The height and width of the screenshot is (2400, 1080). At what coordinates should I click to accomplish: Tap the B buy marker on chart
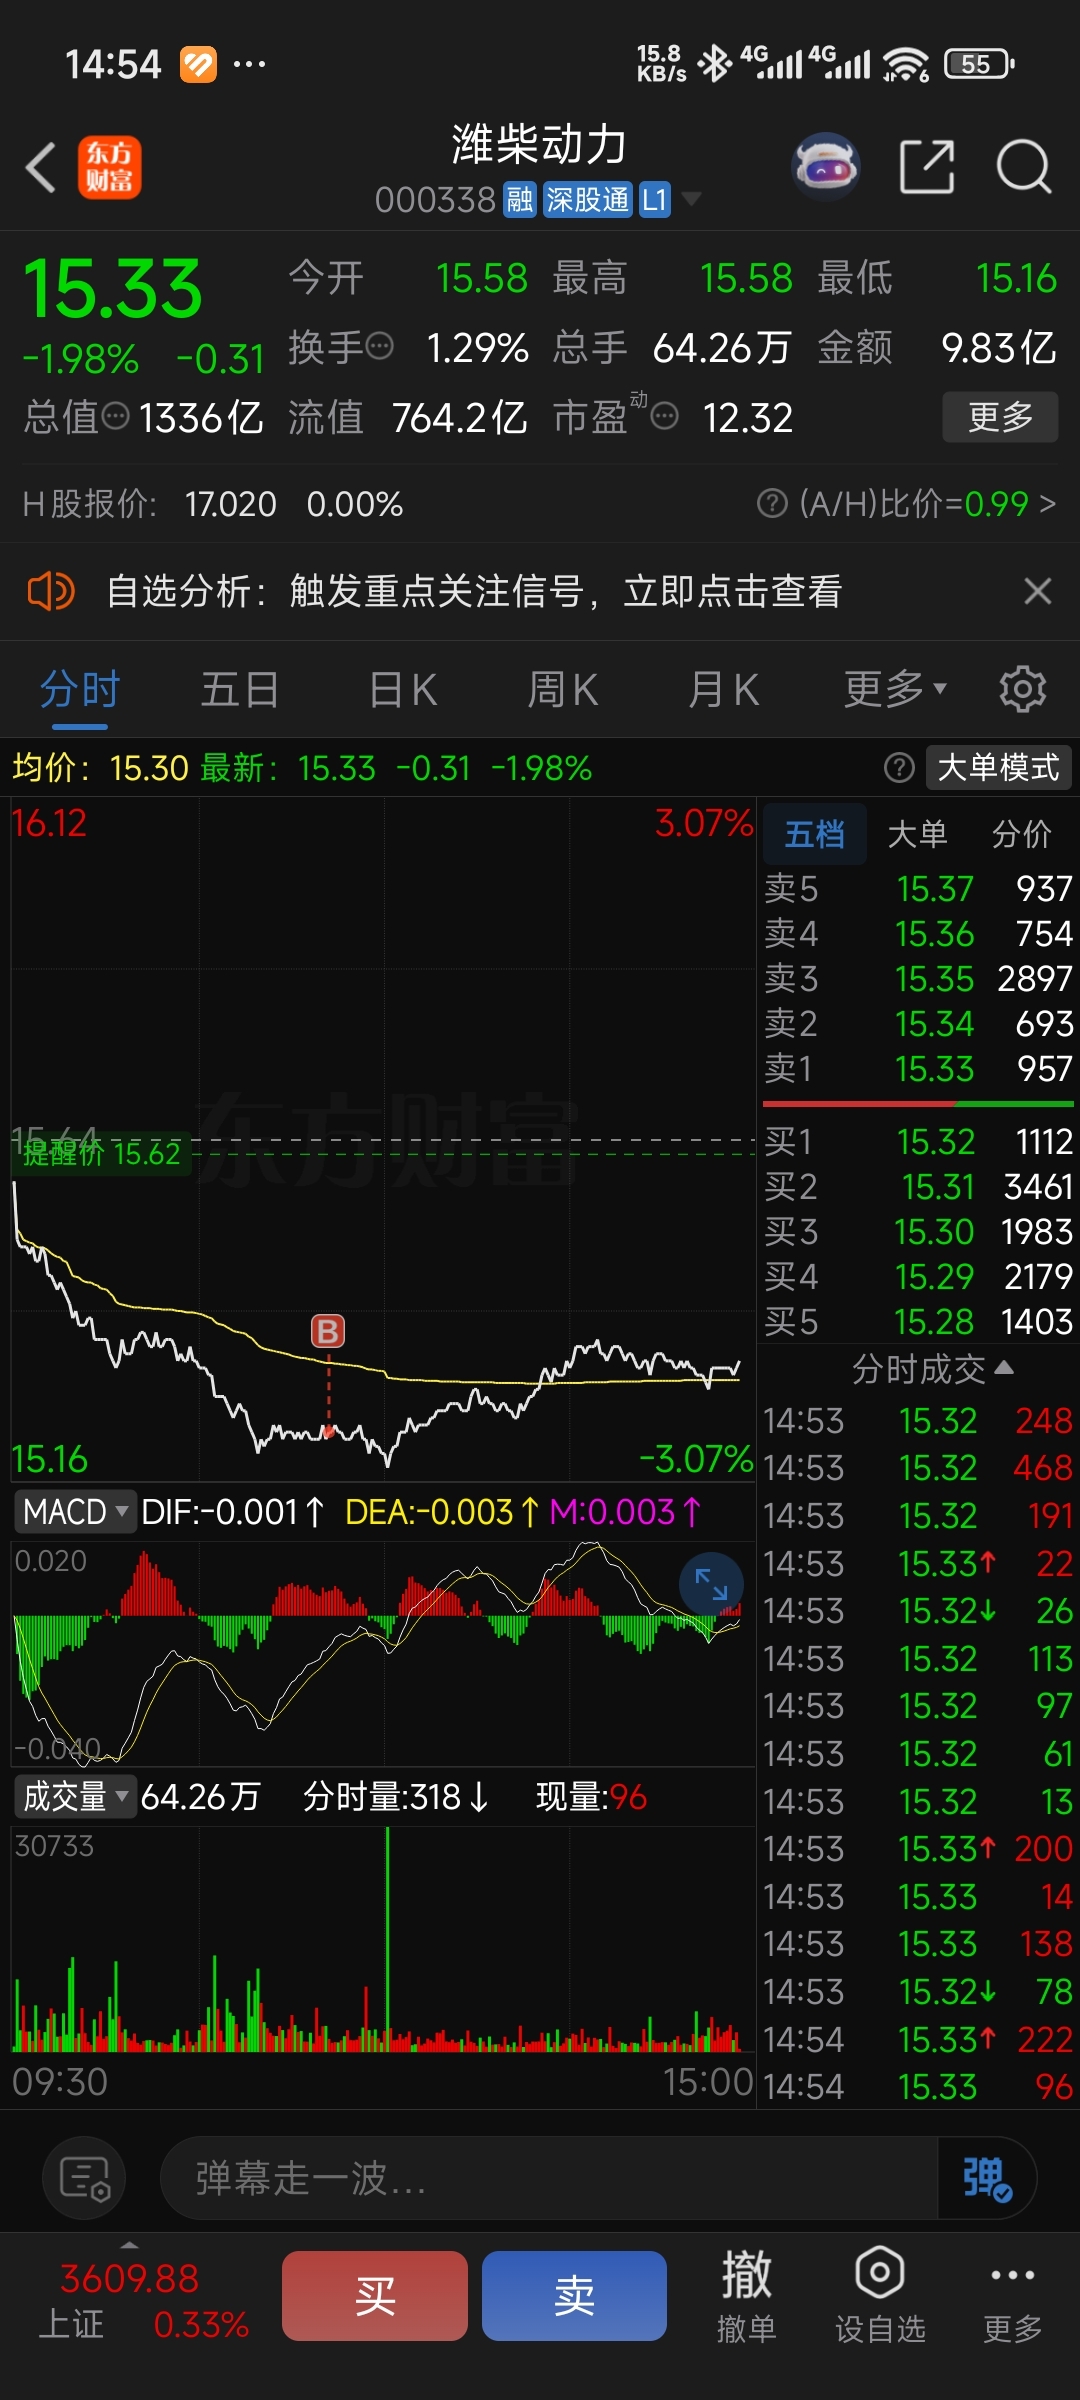pyautogui.click(x=328, y=1331)
